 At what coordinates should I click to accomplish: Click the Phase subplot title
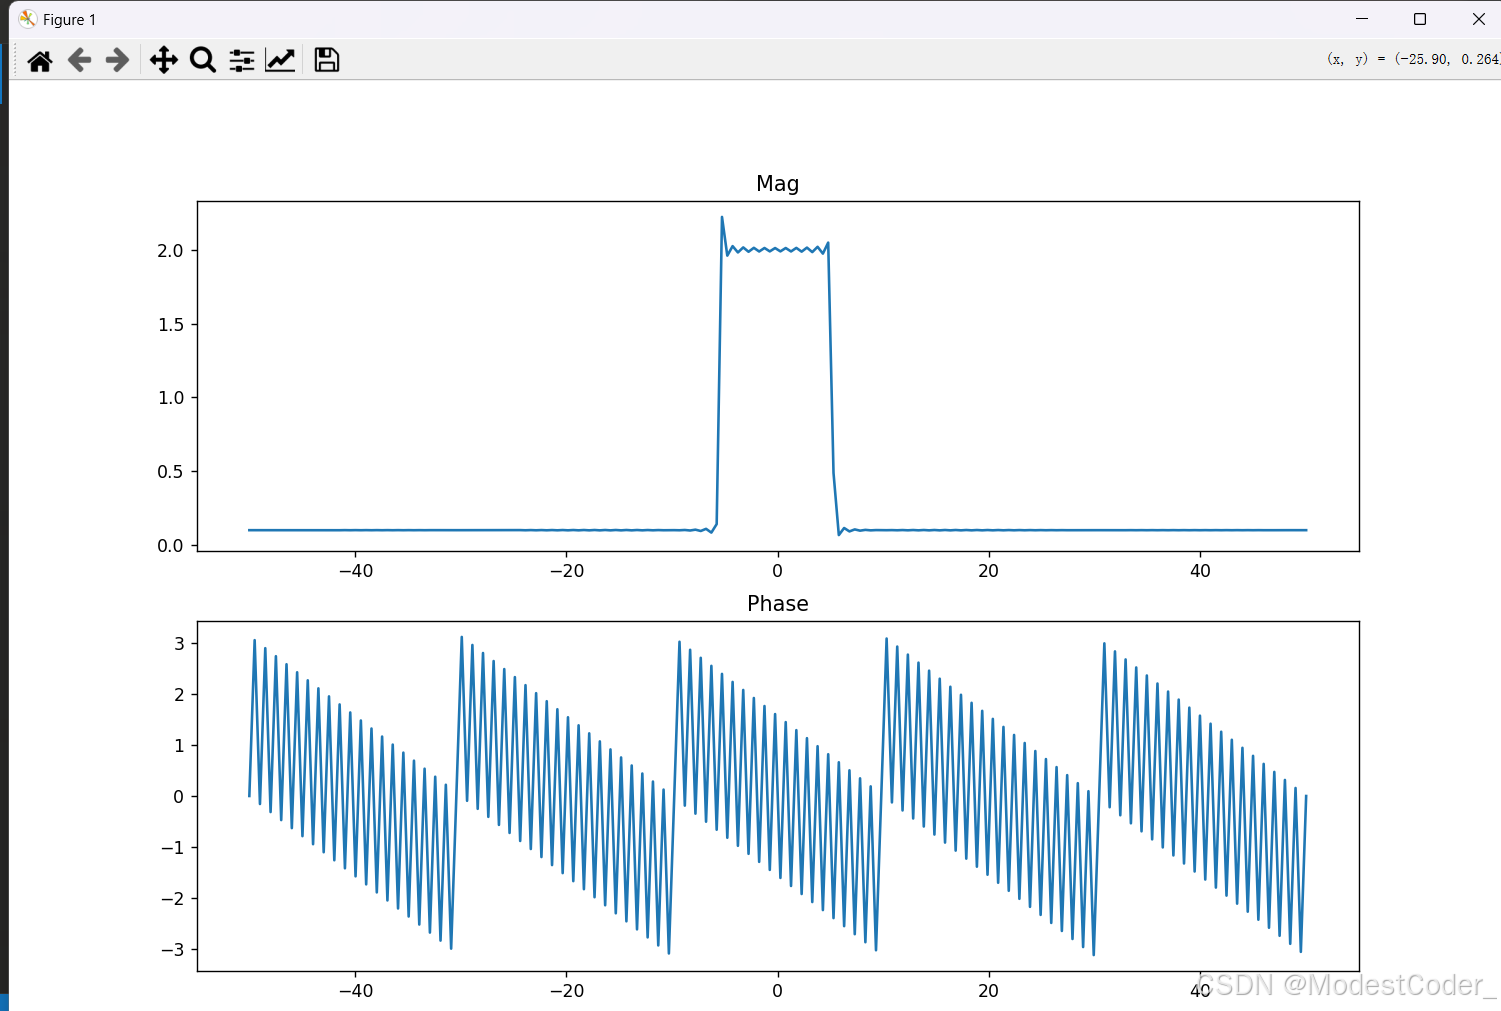[778, 604]
